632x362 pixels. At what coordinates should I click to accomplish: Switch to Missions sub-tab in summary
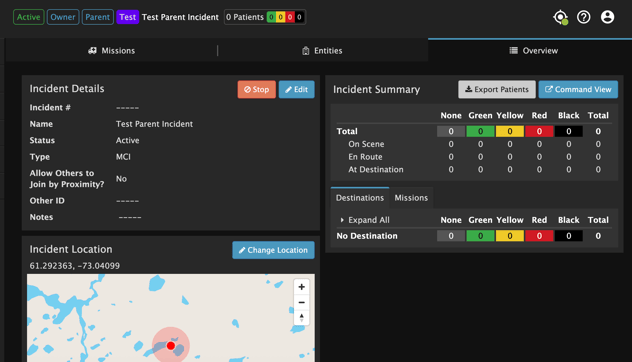click(x=411, y=198)
